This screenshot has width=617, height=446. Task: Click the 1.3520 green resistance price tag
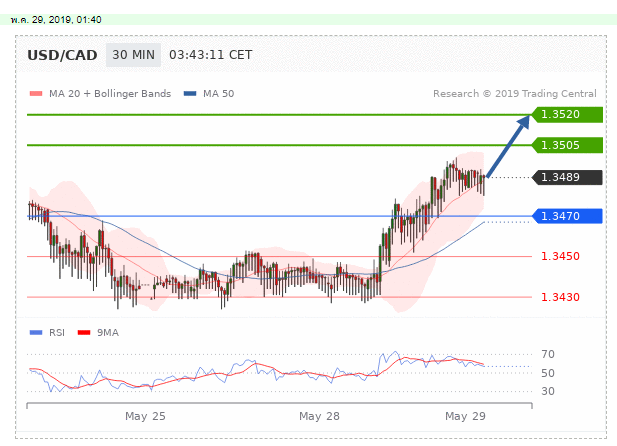pos(567,115)
